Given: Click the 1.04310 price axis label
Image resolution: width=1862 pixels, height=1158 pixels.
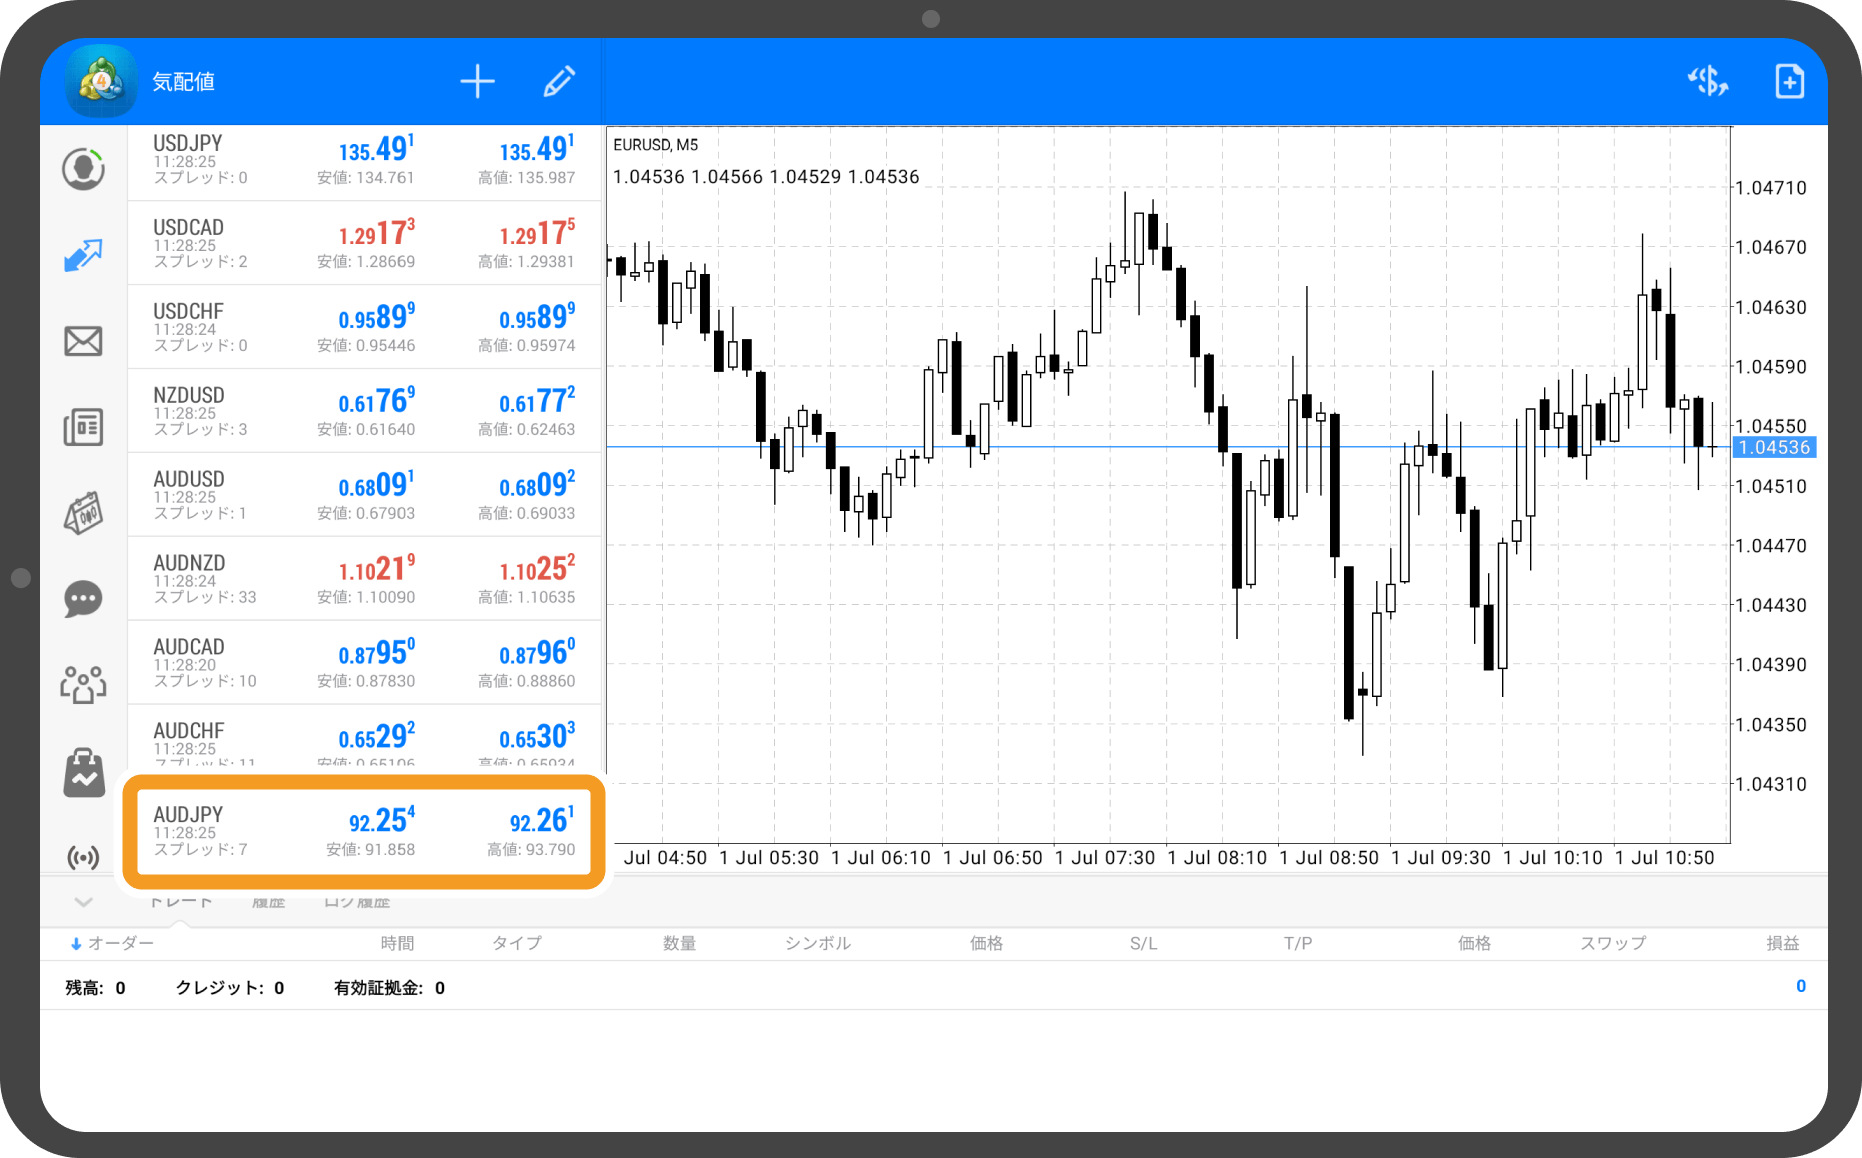Looking at the screenshot, I should [x=1771, y=784].
